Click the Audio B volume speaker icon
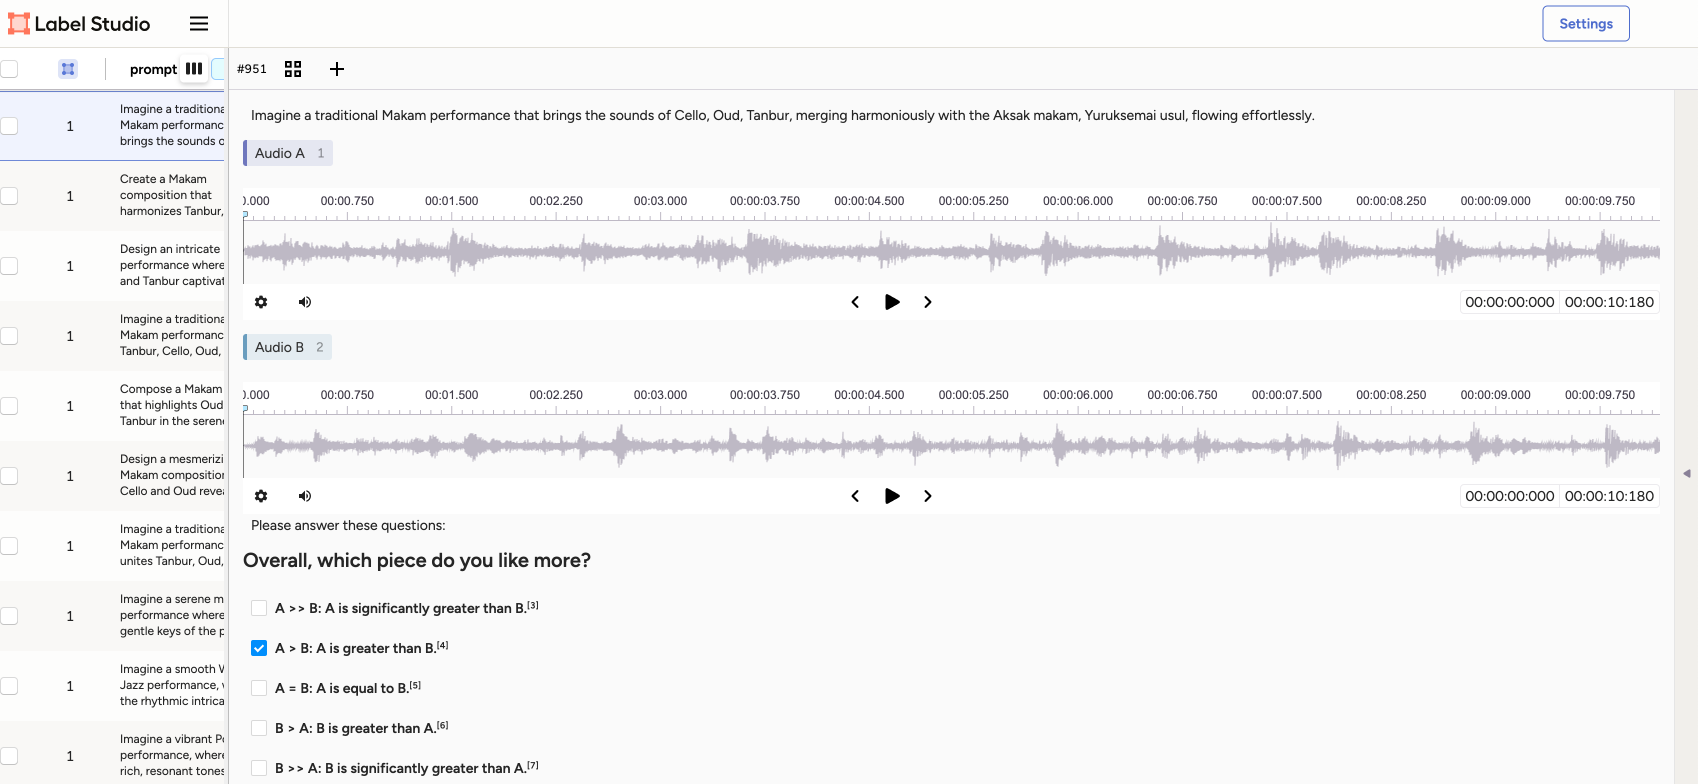The image size is (1698, 784). [305, 496]
